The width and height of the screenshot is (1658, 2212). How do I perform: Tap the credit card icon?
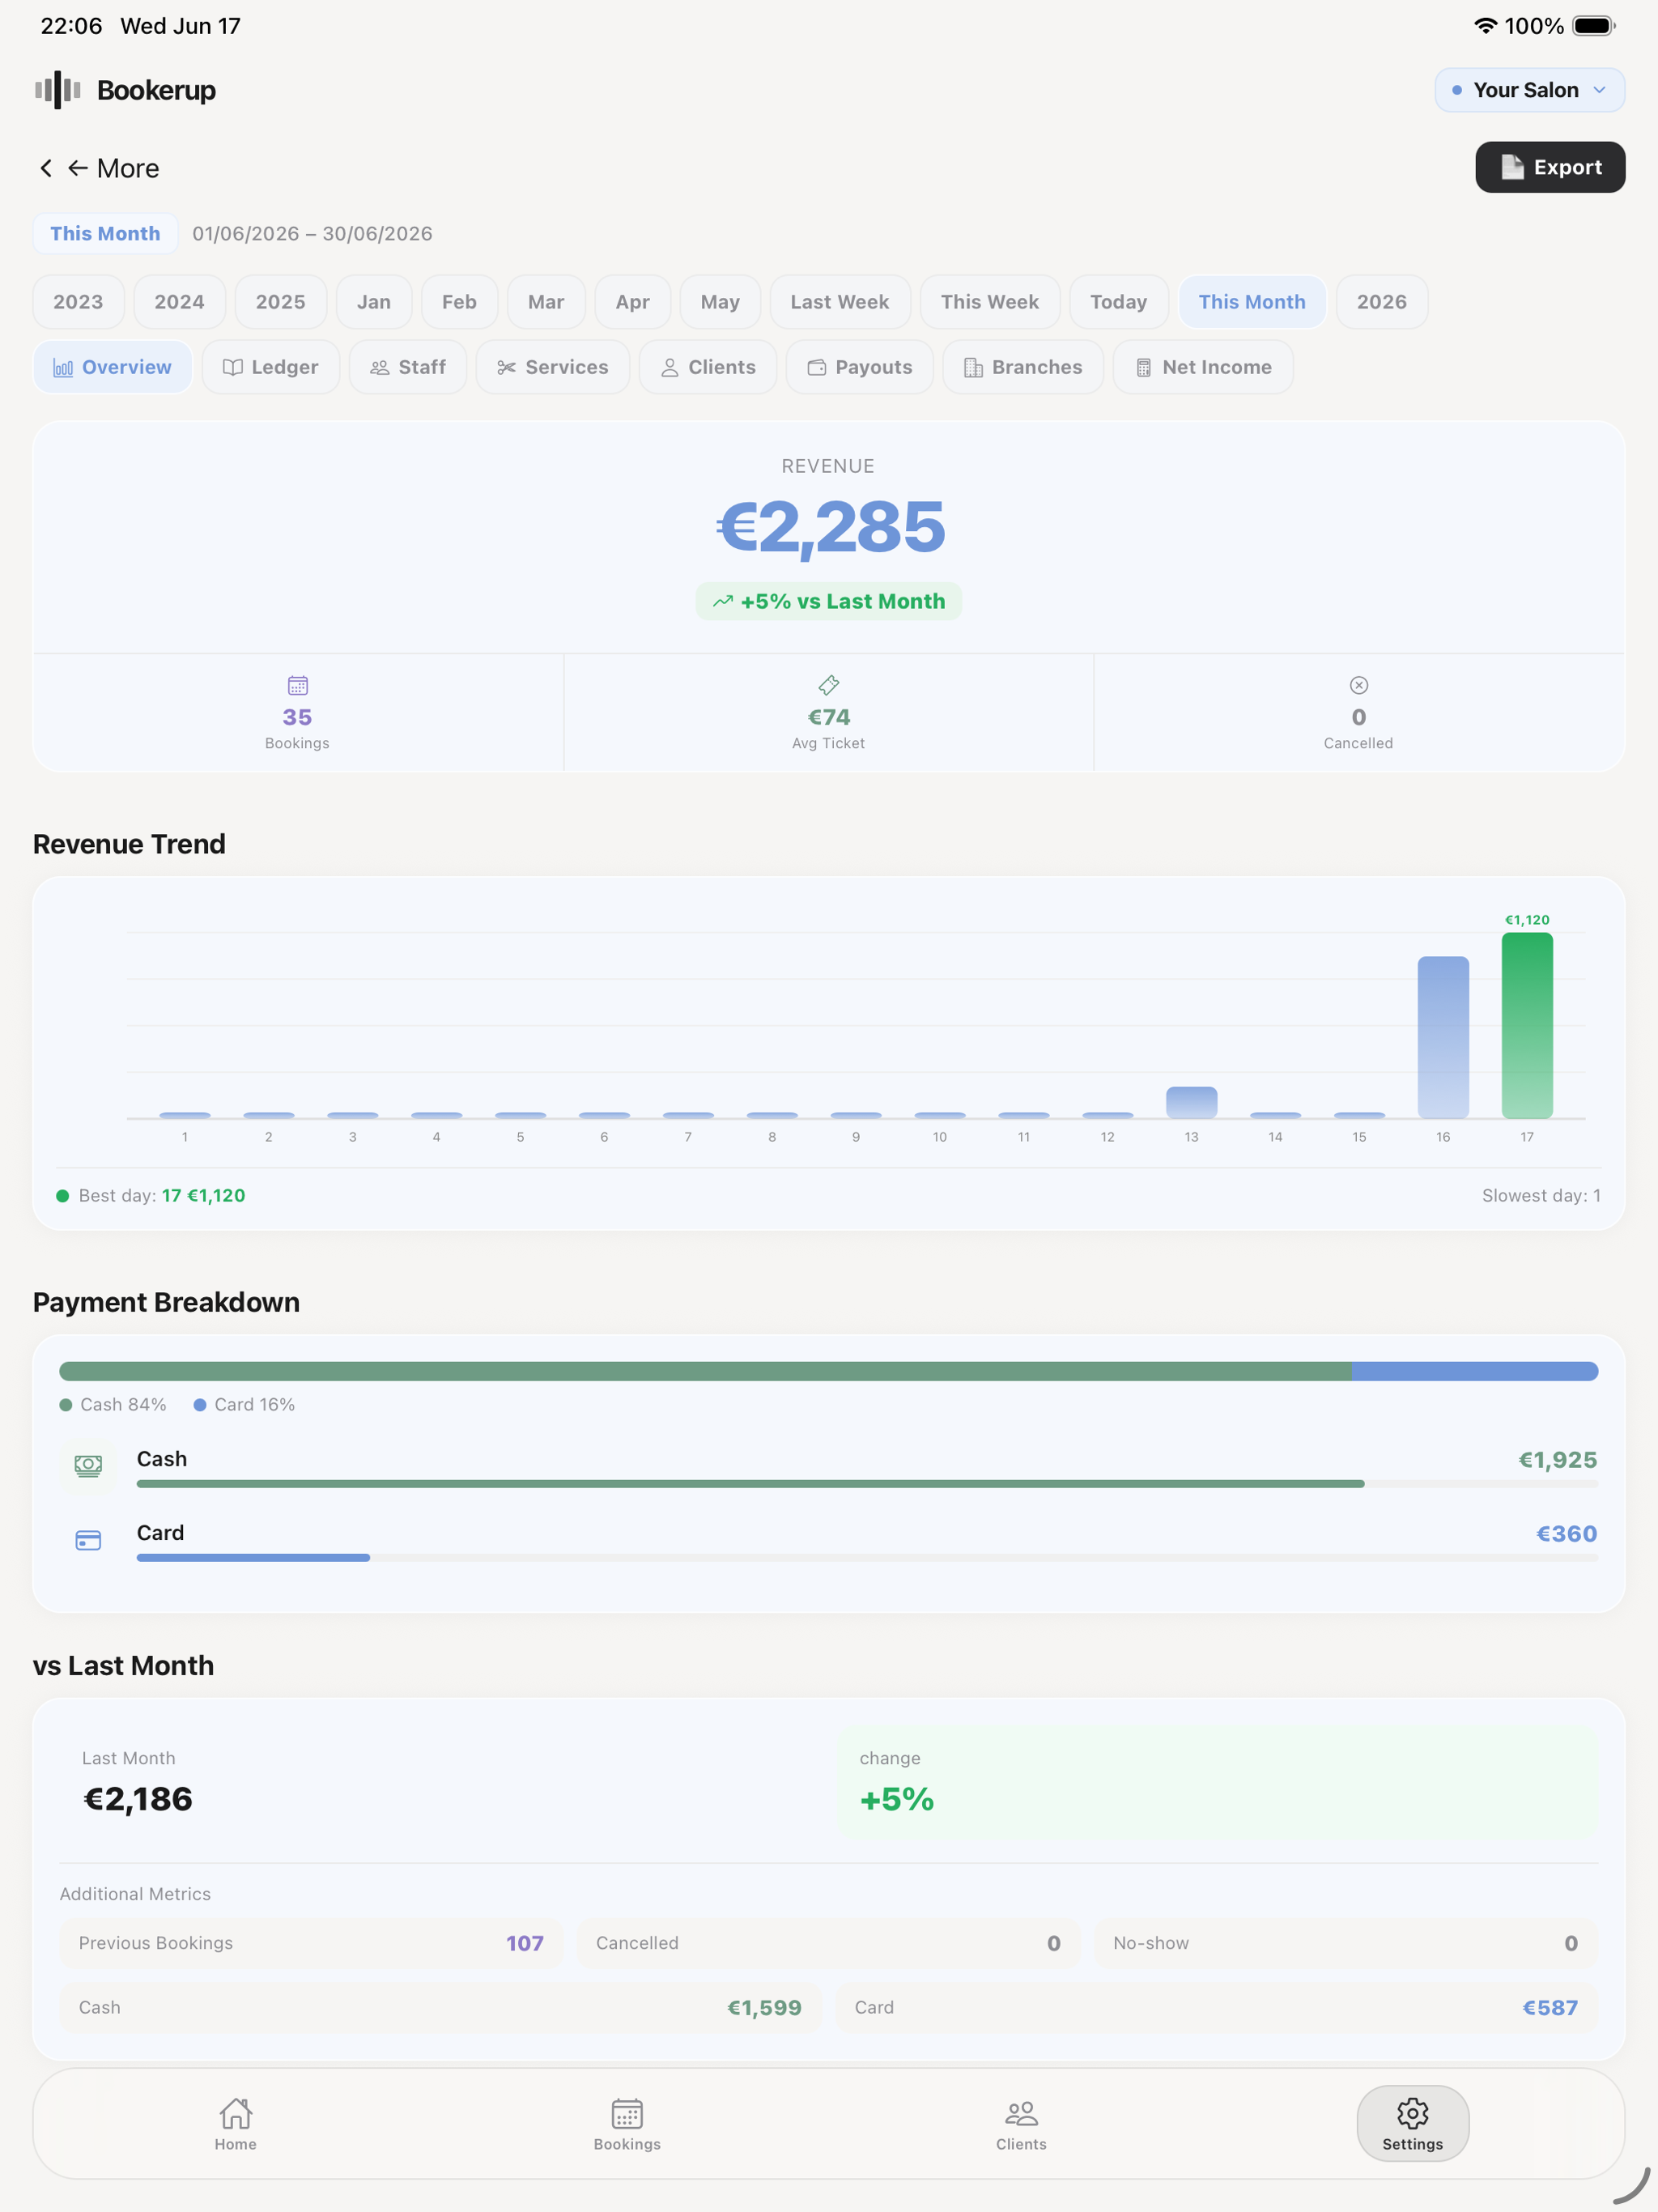point(88,1540)
